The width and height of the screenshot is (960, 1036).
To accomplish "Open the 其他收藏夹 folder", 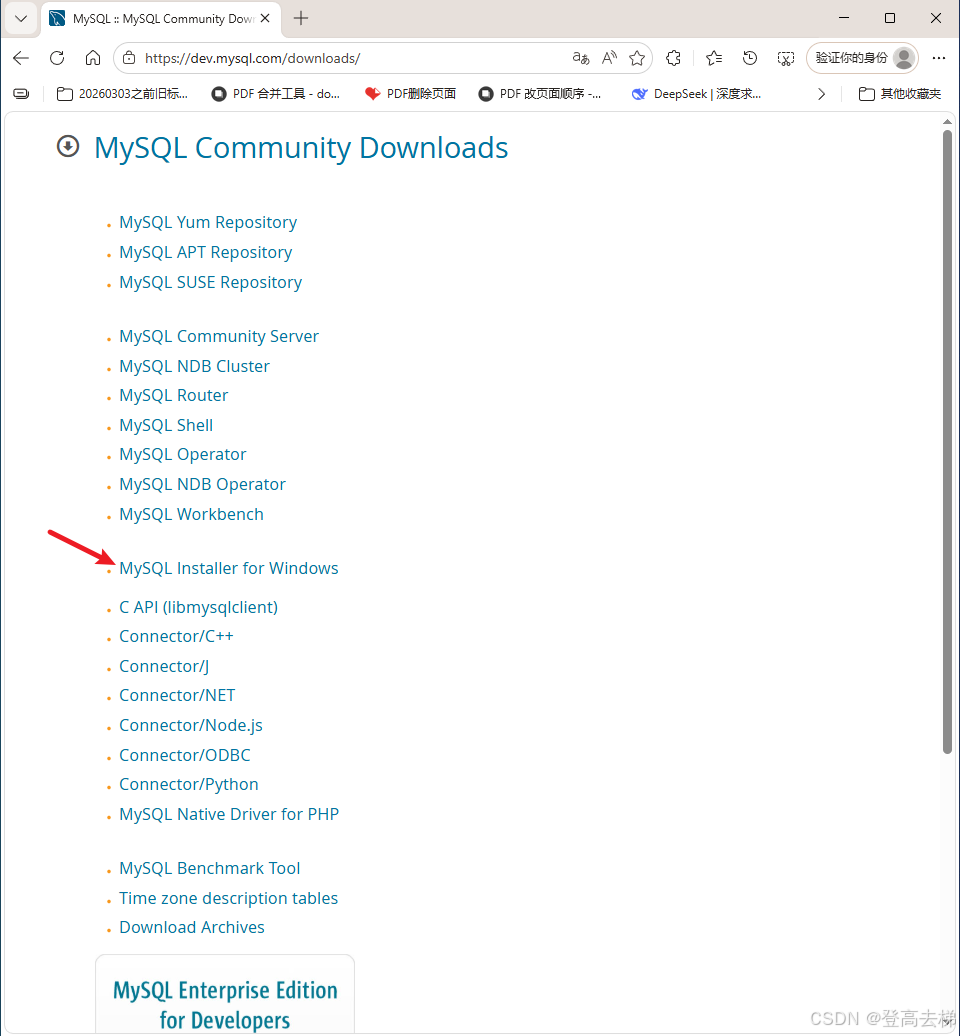I will (x=900, y=94).
